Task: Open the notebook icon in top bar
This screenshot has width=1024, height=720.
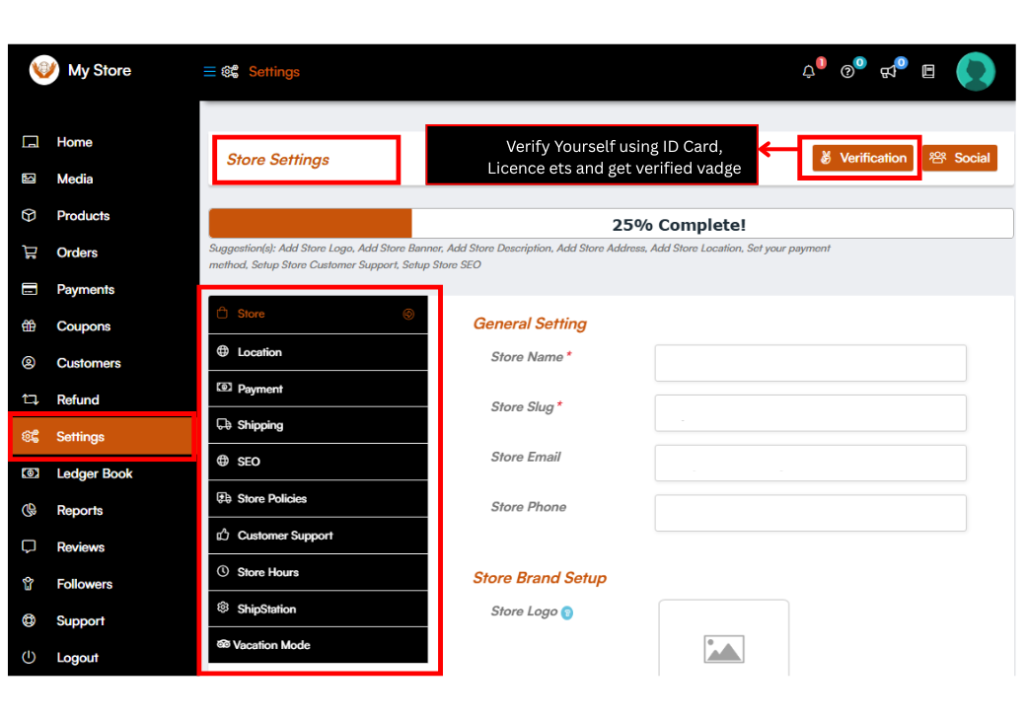Action: [x=928, y=72]
